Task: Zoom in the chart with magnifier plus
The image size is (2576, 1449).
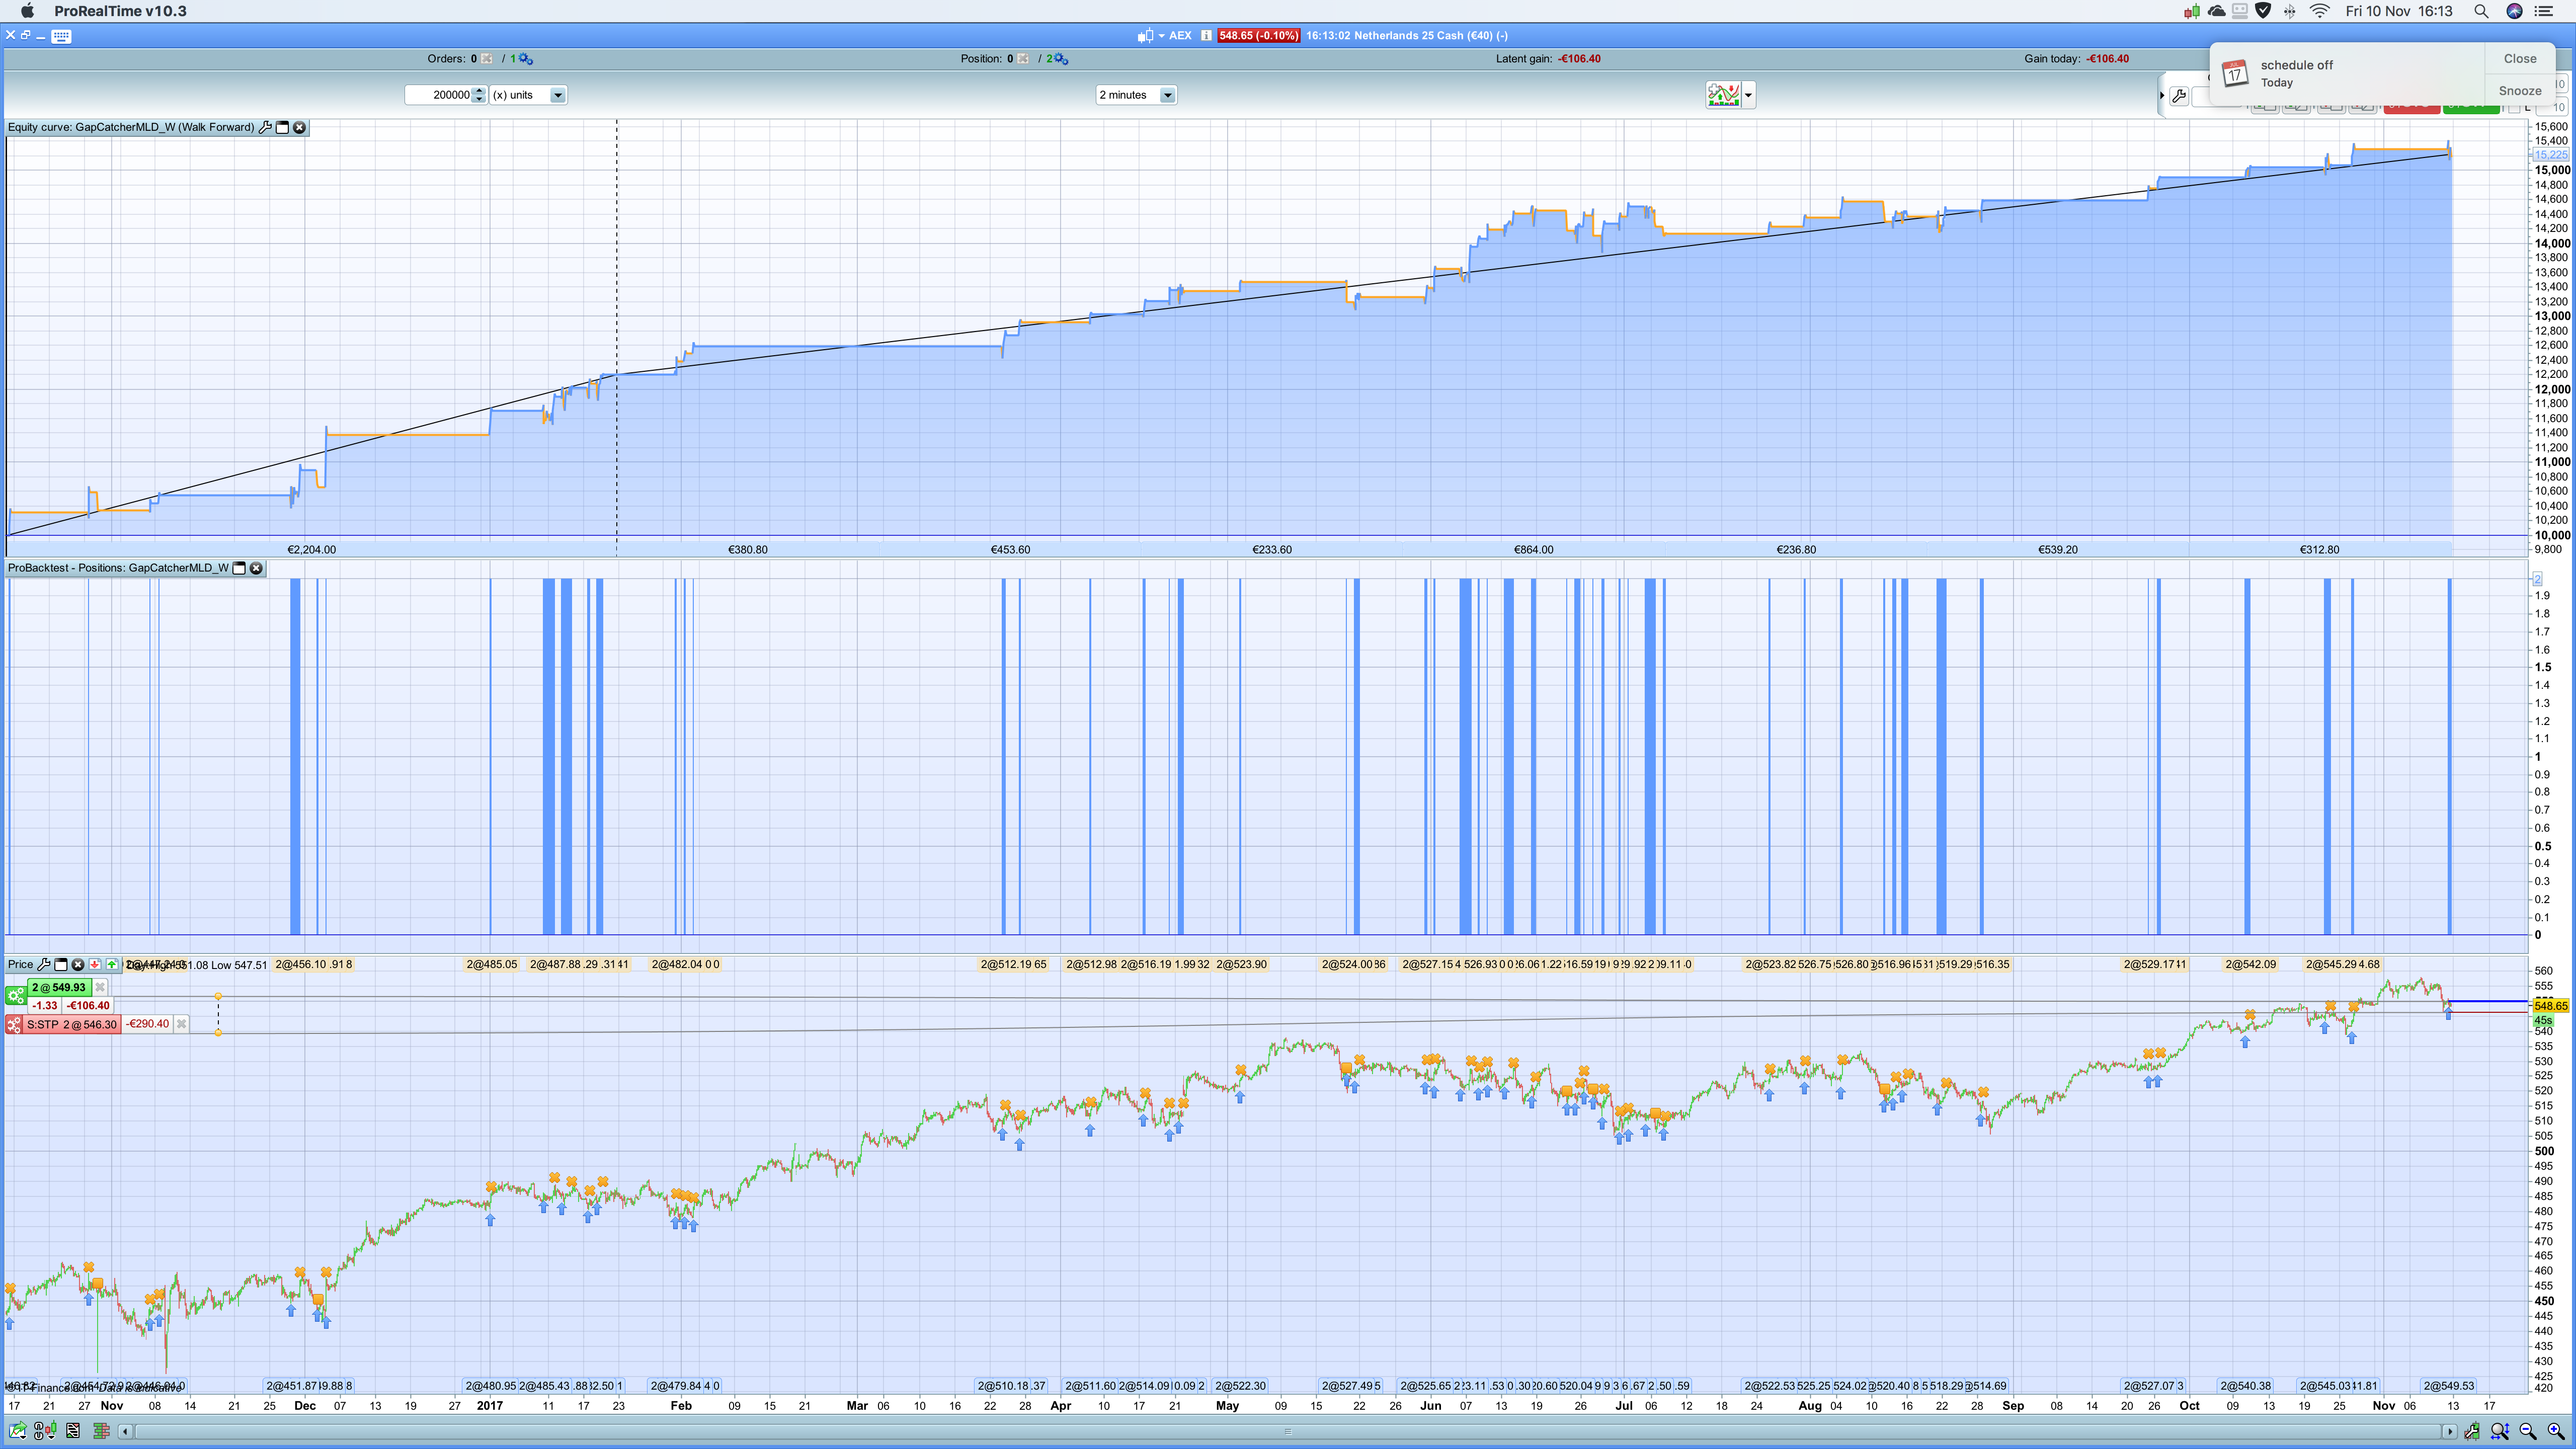Action: point(2555,1431)
